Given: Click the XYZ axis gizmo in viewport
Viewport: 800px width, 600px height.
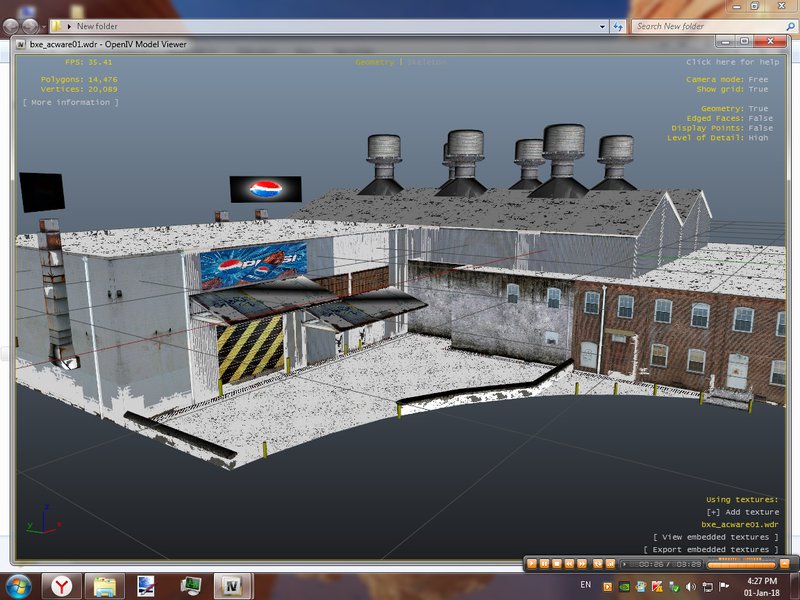Looking at the screenshot, I should (x=44, y=521).
